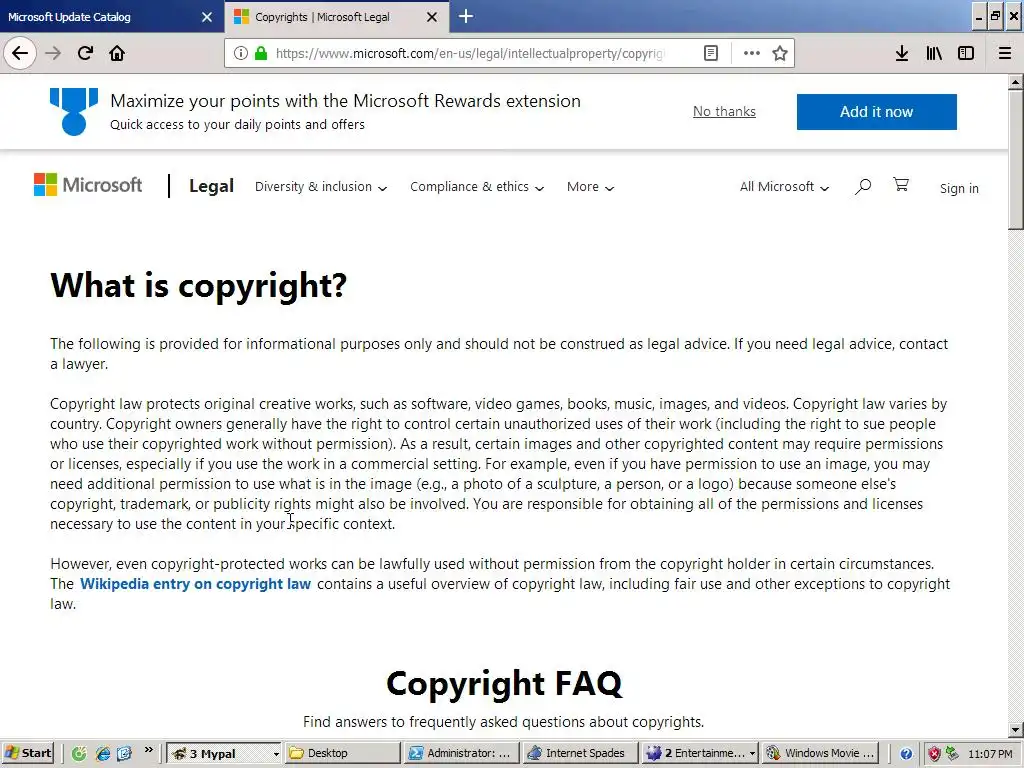Image resolution: width=1024 pixels, height=768 pixels.
Task: Click the forward navigation arrow
Action: 53,53
